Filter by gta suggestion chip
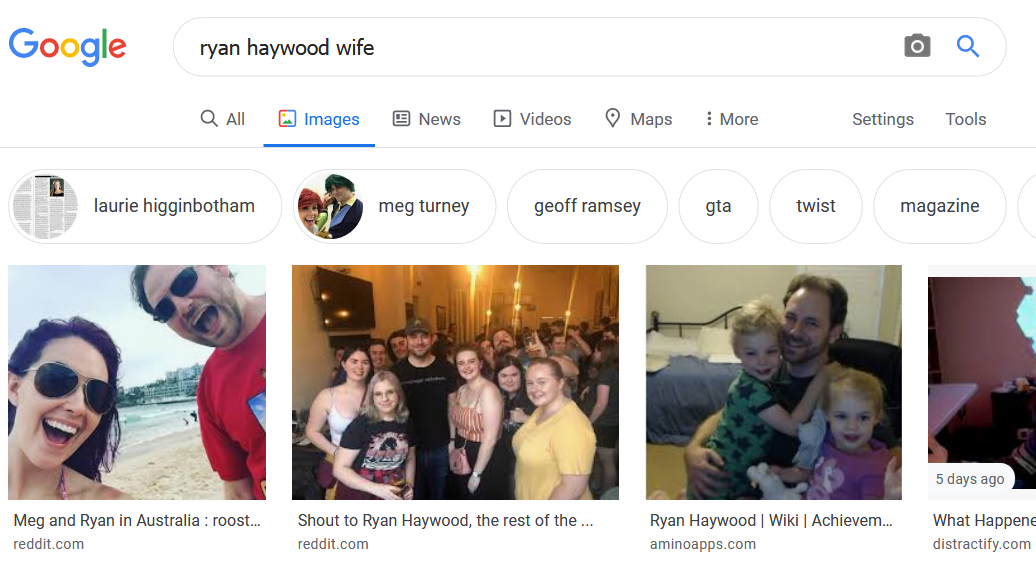1036x578 pixels. coord(718,206)
